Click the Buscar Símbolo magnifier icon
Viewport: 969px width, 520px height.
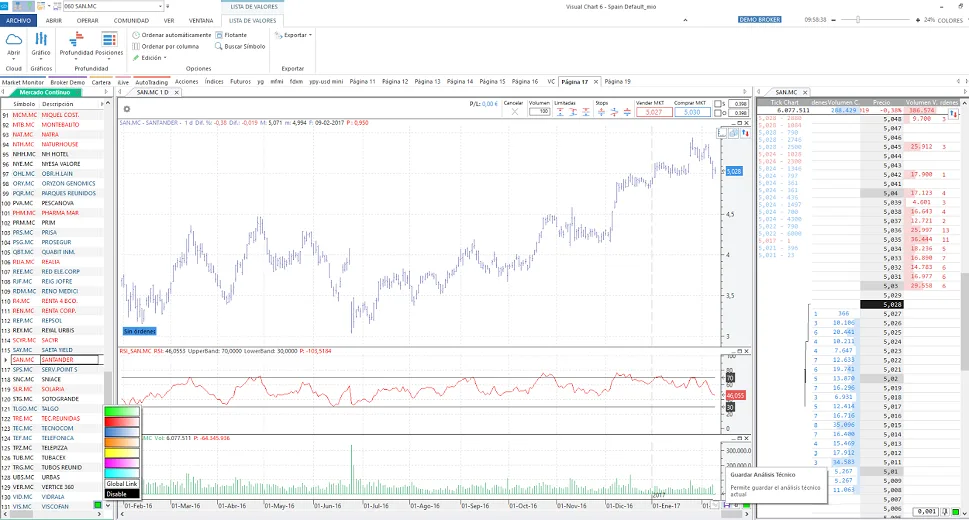217,46
